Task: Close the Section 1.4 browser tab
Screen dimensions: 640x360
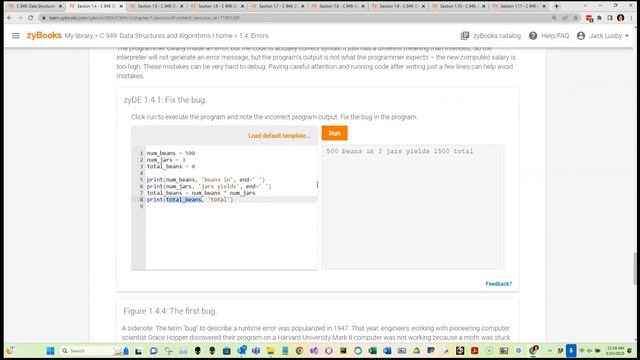Action: (x=121, y=6)
